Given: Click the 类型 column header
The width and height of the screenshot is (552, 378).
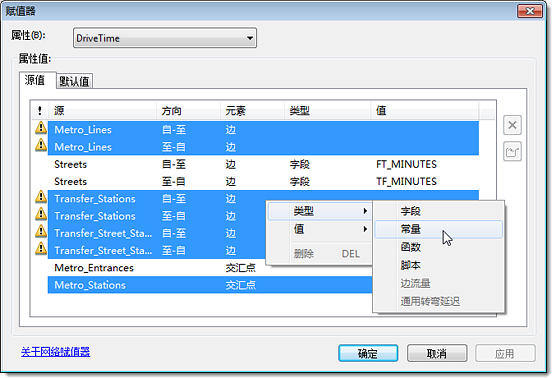Looking at the screenshot, I should coord(327,111).
